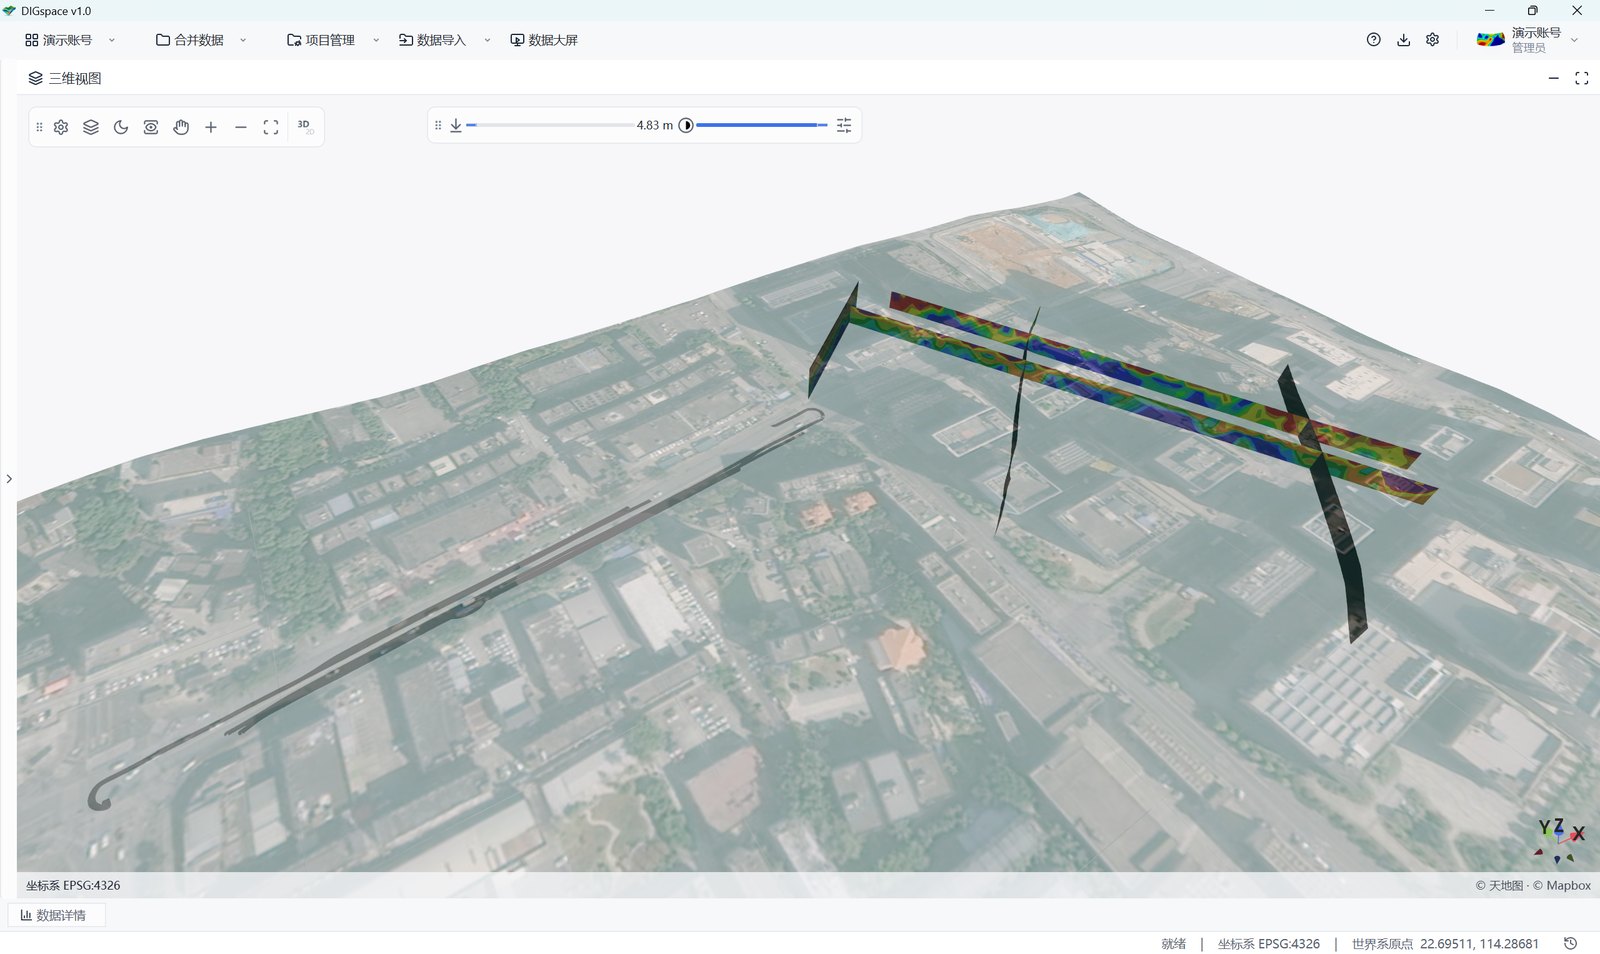1600x954 pixels.
Task: Open the slider adjustment settings icon
Action: (x=844, y=125)
